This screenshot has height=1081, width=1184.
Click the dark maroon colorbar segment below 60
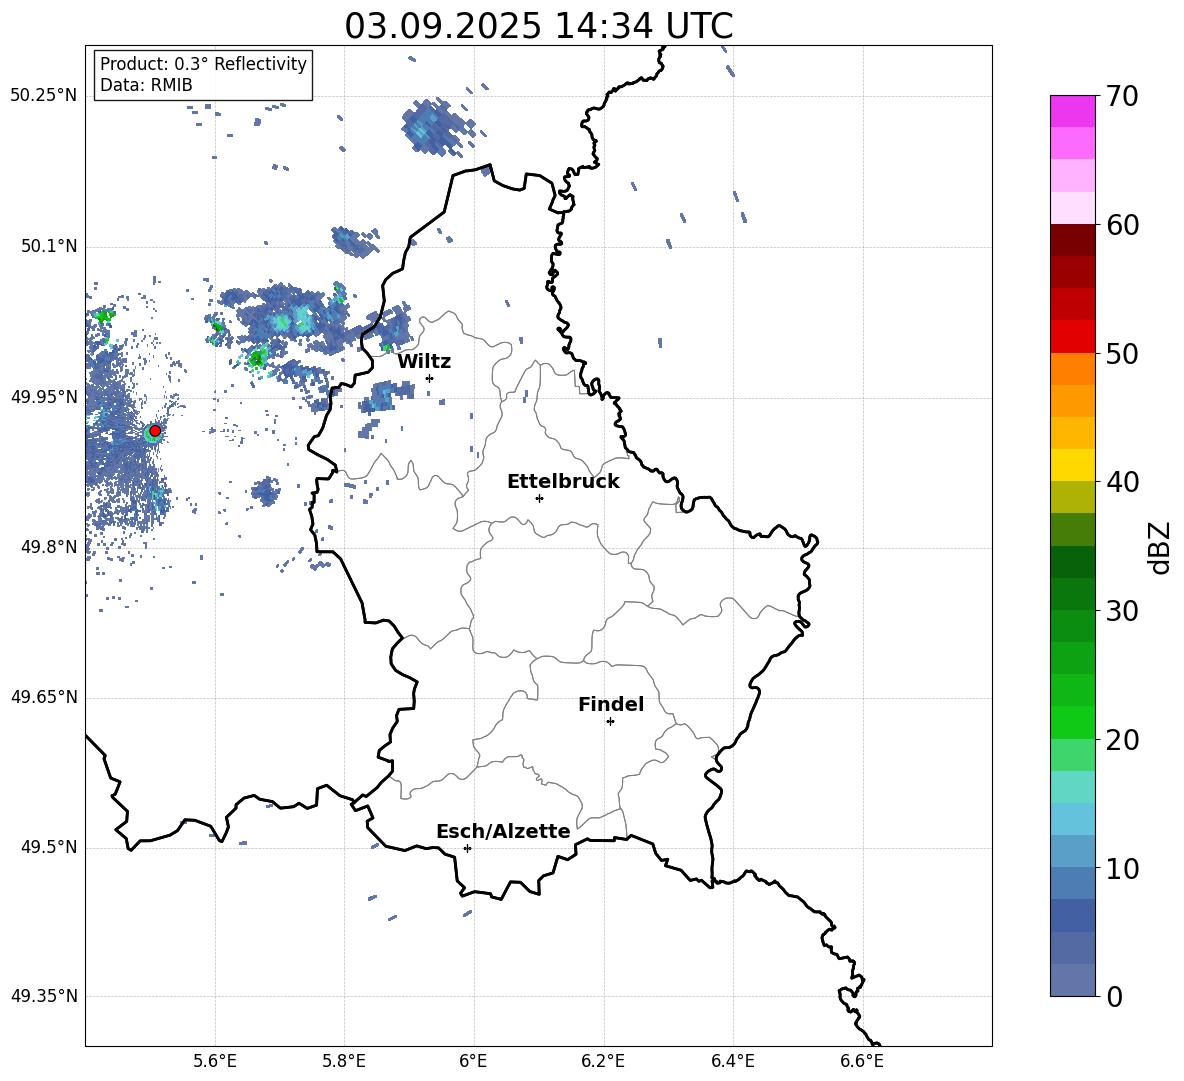(1073, 240)
